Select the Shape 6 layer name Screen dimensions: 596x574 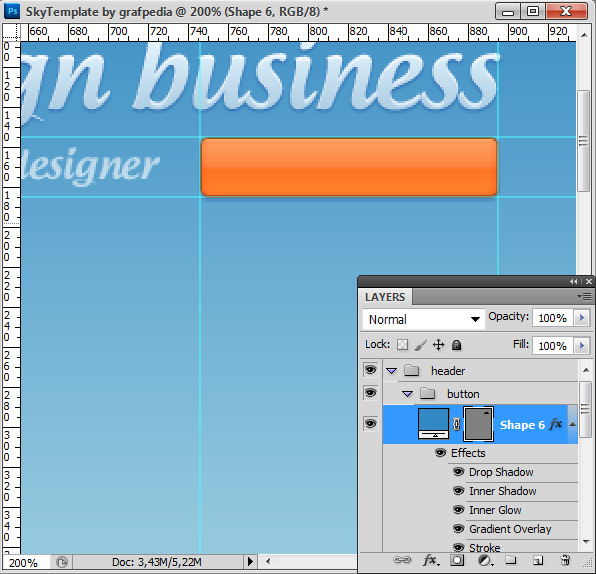pos(522,425)
